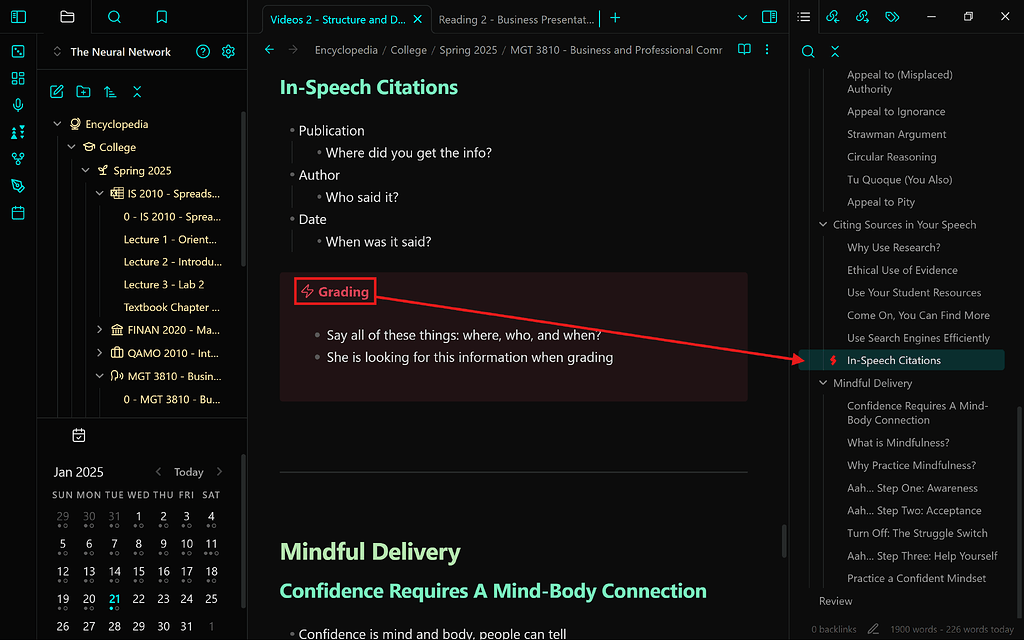Toggle the left sidebar open or closed
The image size is (1024, 640).
[18, 16]
